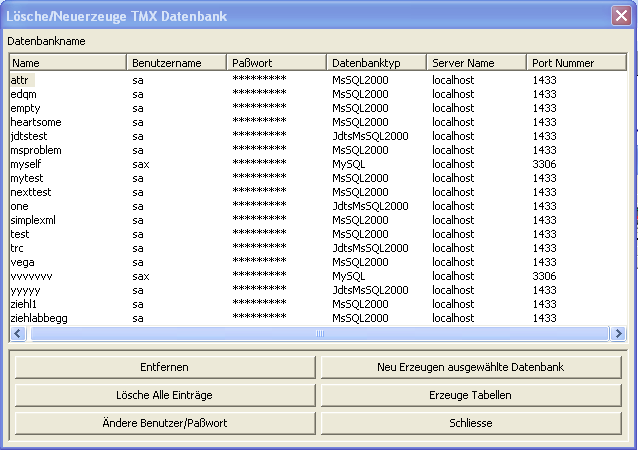This screenshot has height=450, width=638.
Task: Click Neu Erzeugen ausgewählte Datenbank button
Action: coord(470,367)
